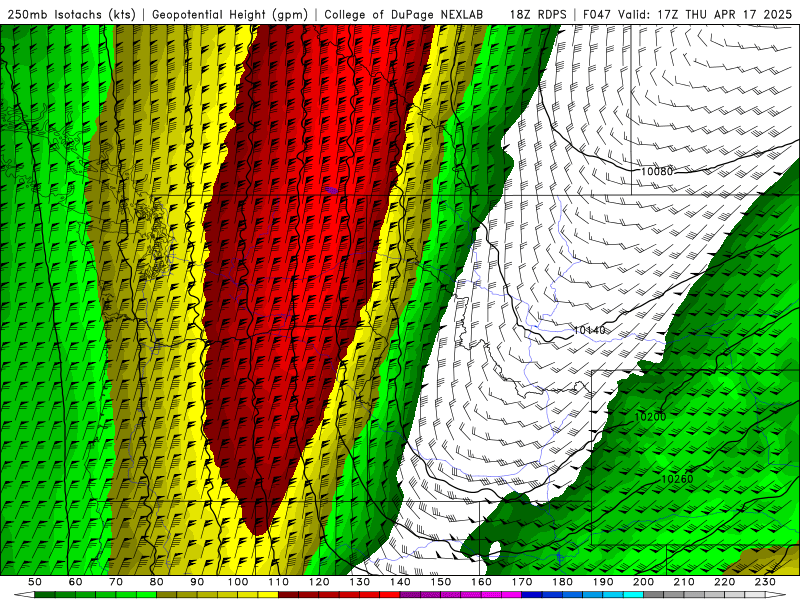Screen dimensions: 800x600
Task: Click the 150 value on the color scale
Action: (x=441, y=582)
